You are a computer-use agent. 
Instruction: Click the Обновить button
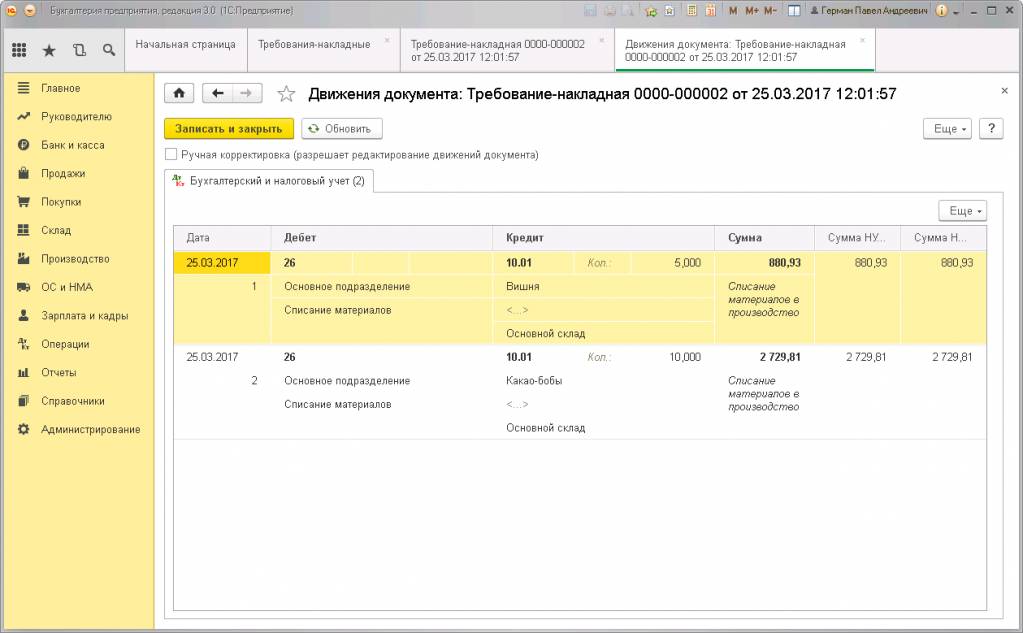pos(341,129)
